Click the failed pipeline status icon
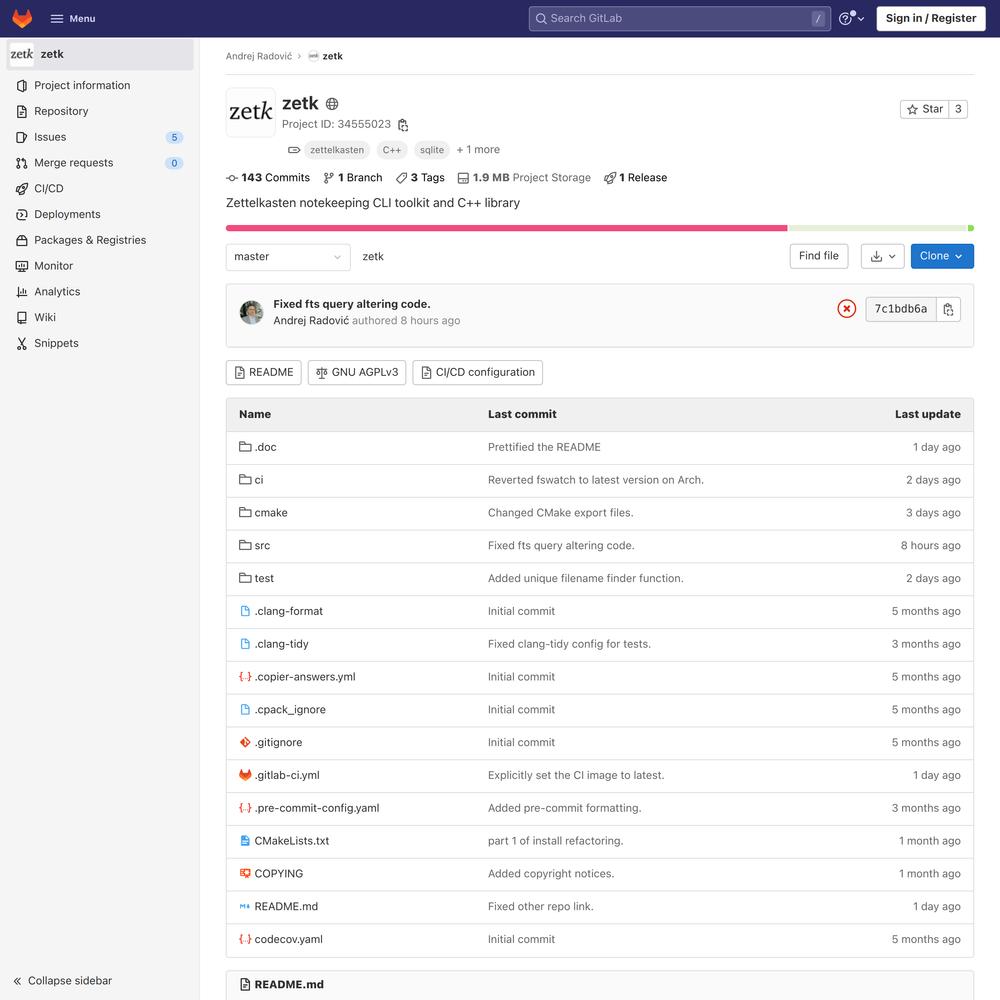The width and height of the screenshot is (1000, 1000). (846, 309)
